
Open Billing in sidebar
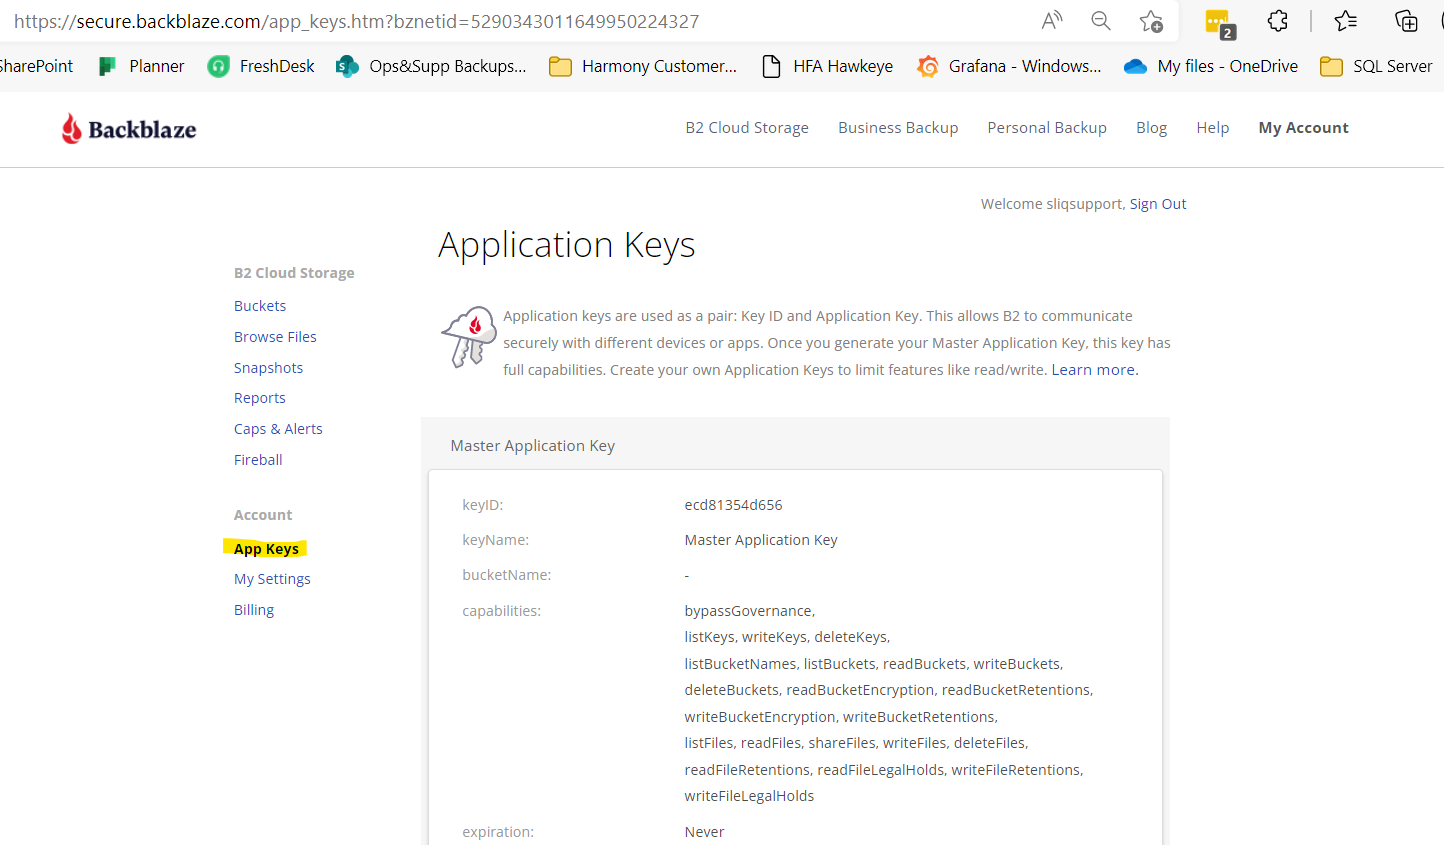point(254,610)
